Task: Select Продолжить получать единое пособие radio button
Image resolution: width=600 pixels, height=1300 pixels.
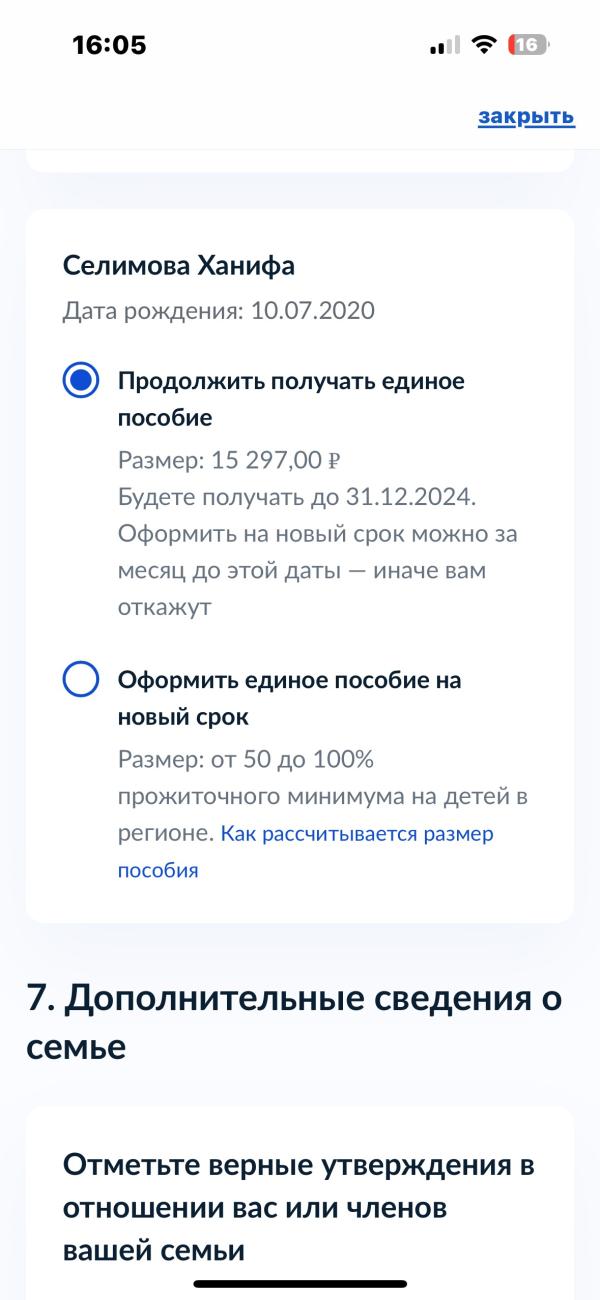Action: coord(81,382)
